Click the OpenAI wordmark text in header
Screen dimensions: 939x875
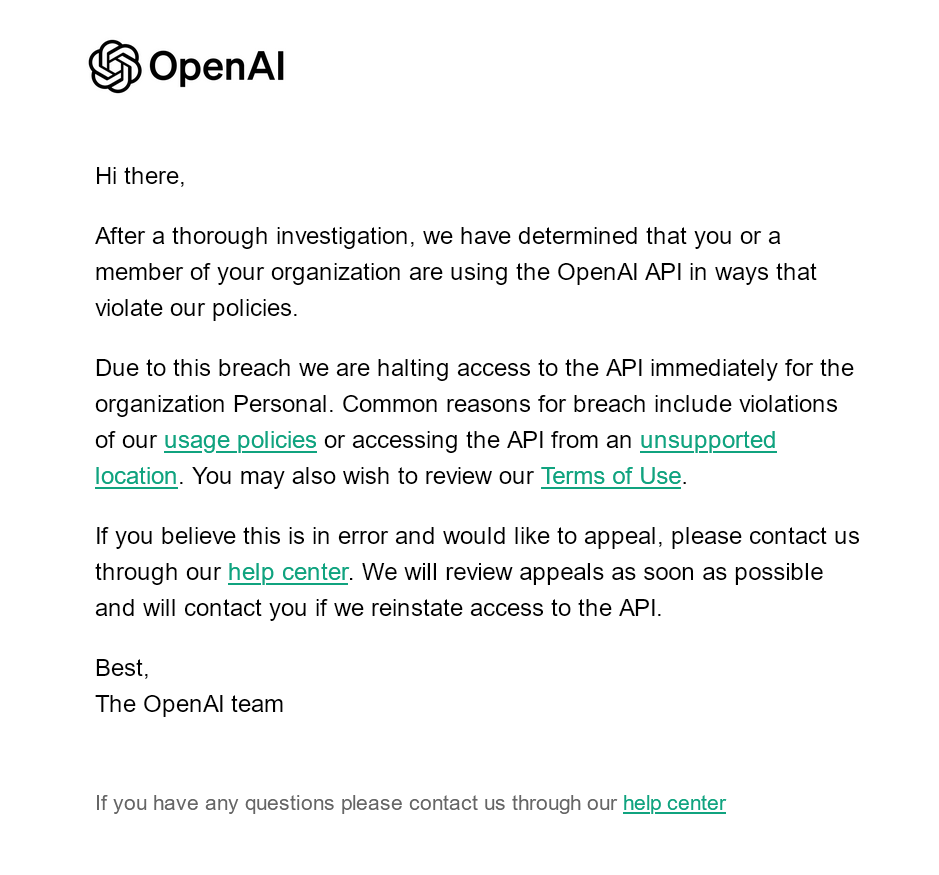click(x=216, y=66)
